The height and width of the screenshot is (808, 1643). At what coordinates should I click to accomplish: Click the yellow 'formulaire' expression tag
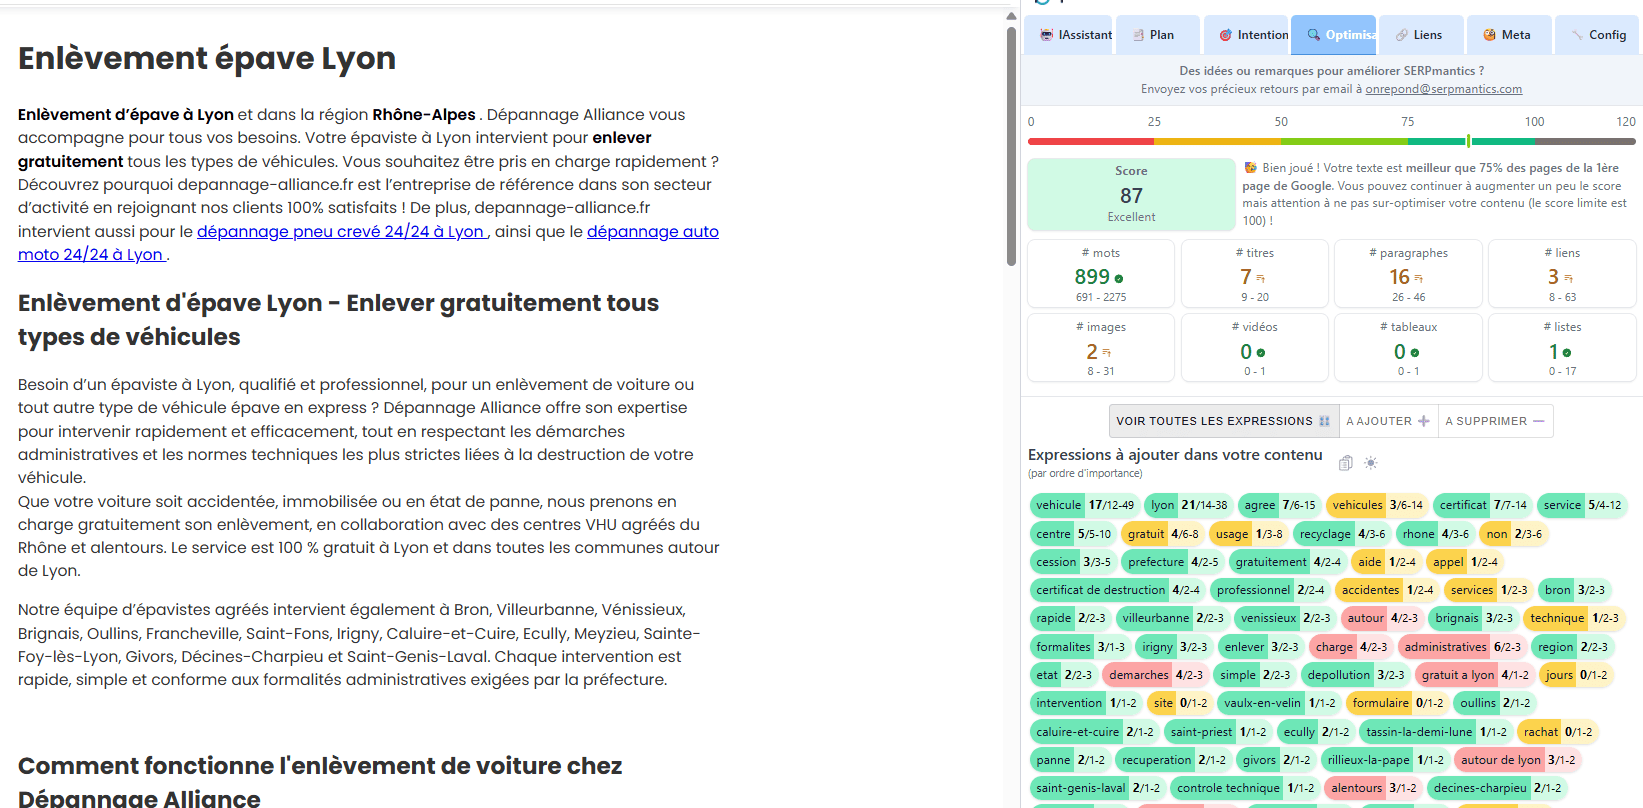[x=1397, y=703]
